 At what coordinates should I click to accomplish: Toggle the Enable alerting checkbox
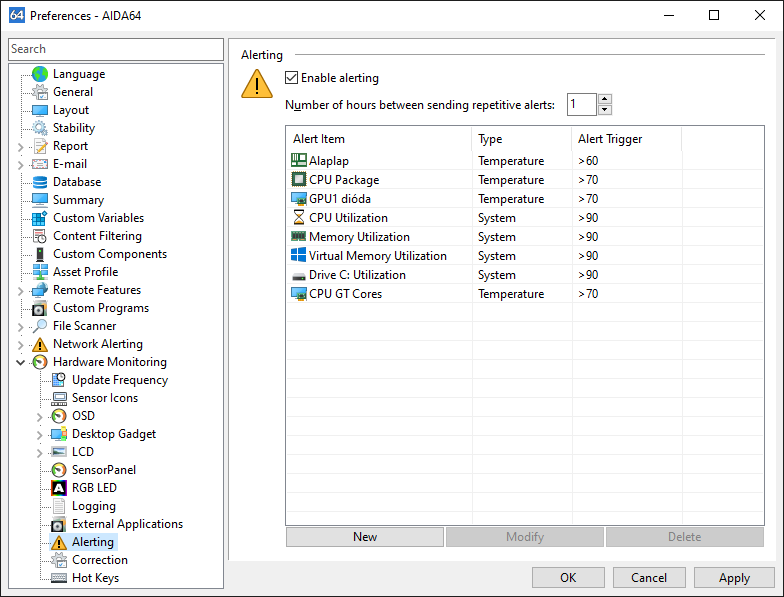(292, 78)
